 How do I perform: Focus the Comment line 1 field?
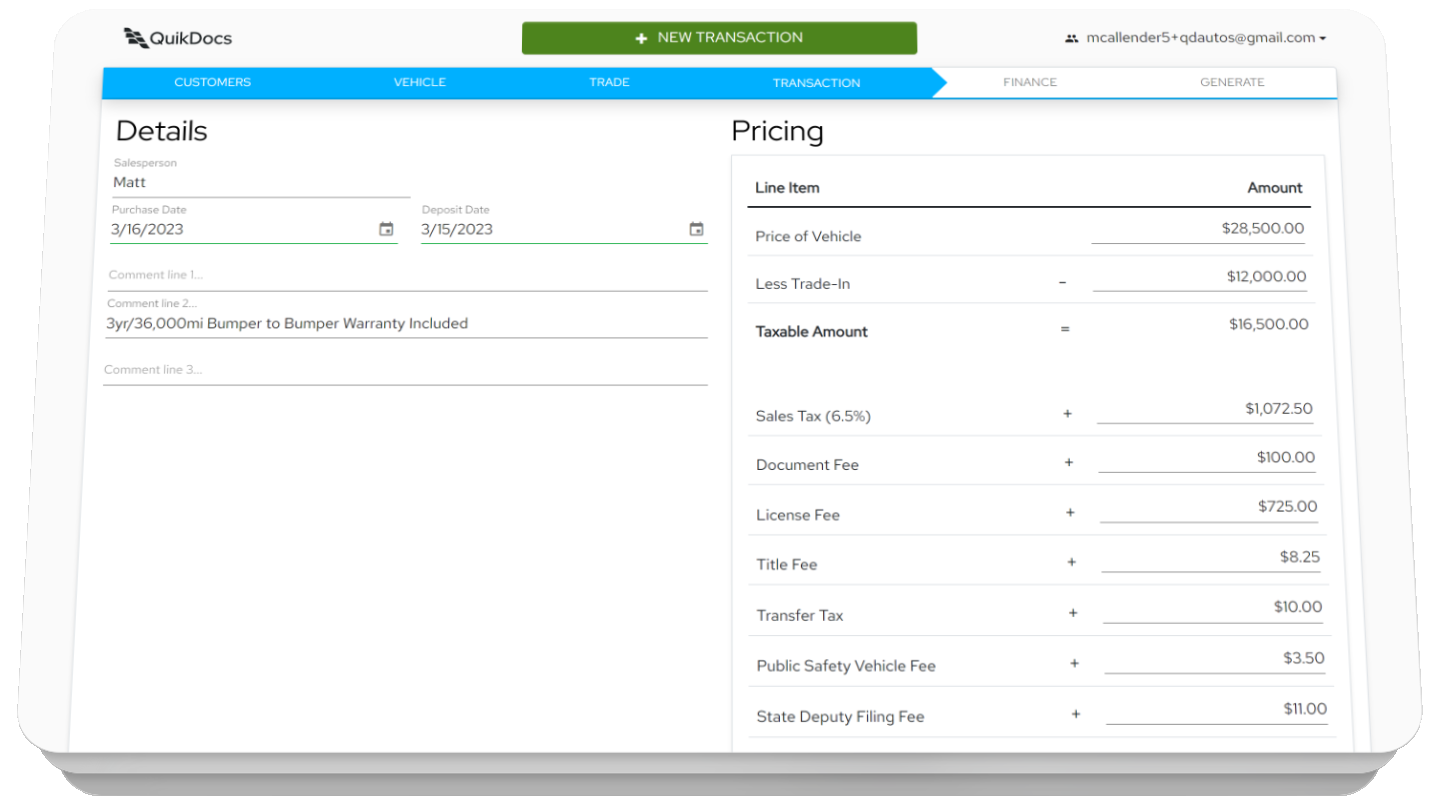407,275
